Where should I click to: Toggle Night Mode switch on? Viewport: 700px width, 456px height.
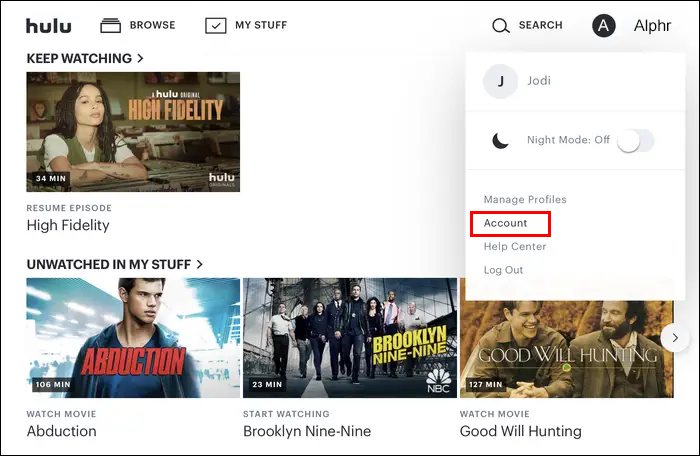(x=636, y=141)
